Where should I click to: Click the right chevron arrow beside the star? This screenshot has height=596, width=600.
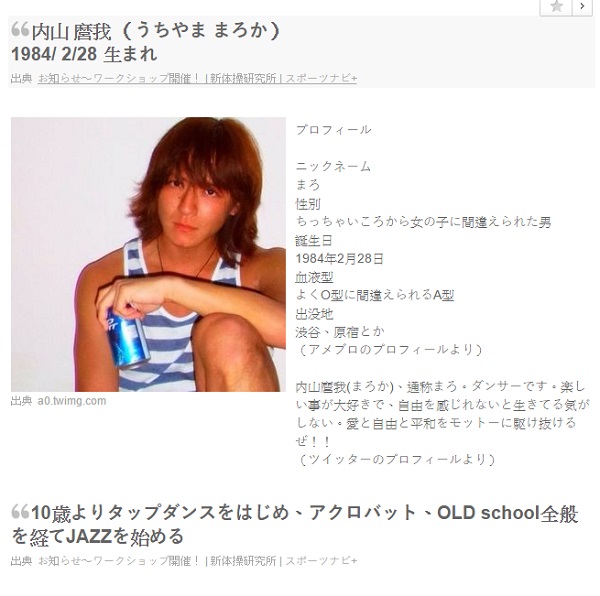click(582, 7)
